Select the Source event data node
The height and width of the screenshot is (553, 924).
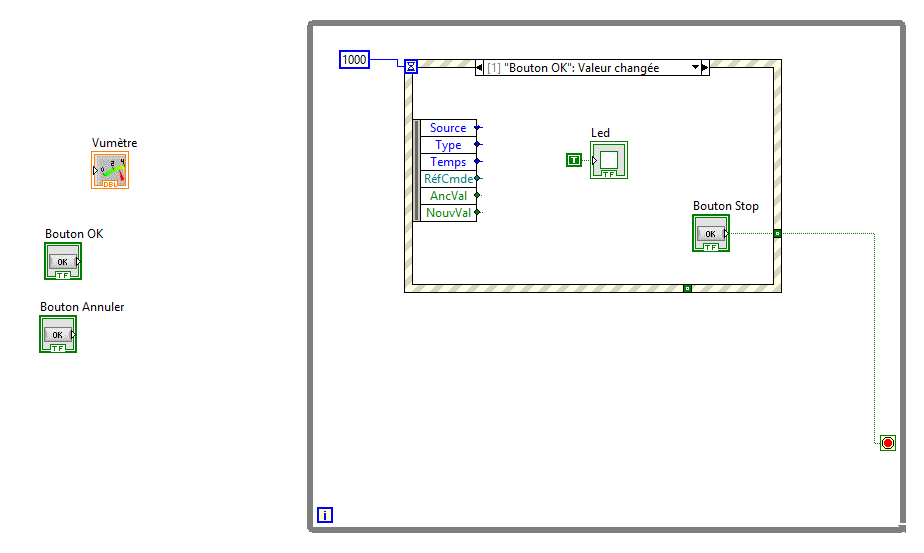[x=448, y=128]
